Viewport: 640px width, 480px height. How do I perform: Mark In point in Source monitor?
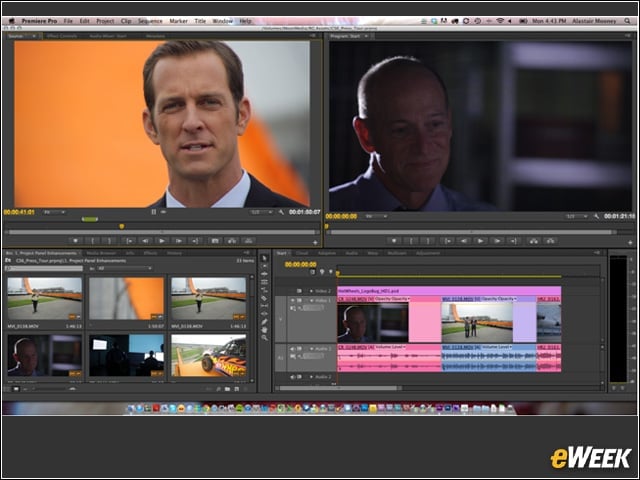(93, 241)
